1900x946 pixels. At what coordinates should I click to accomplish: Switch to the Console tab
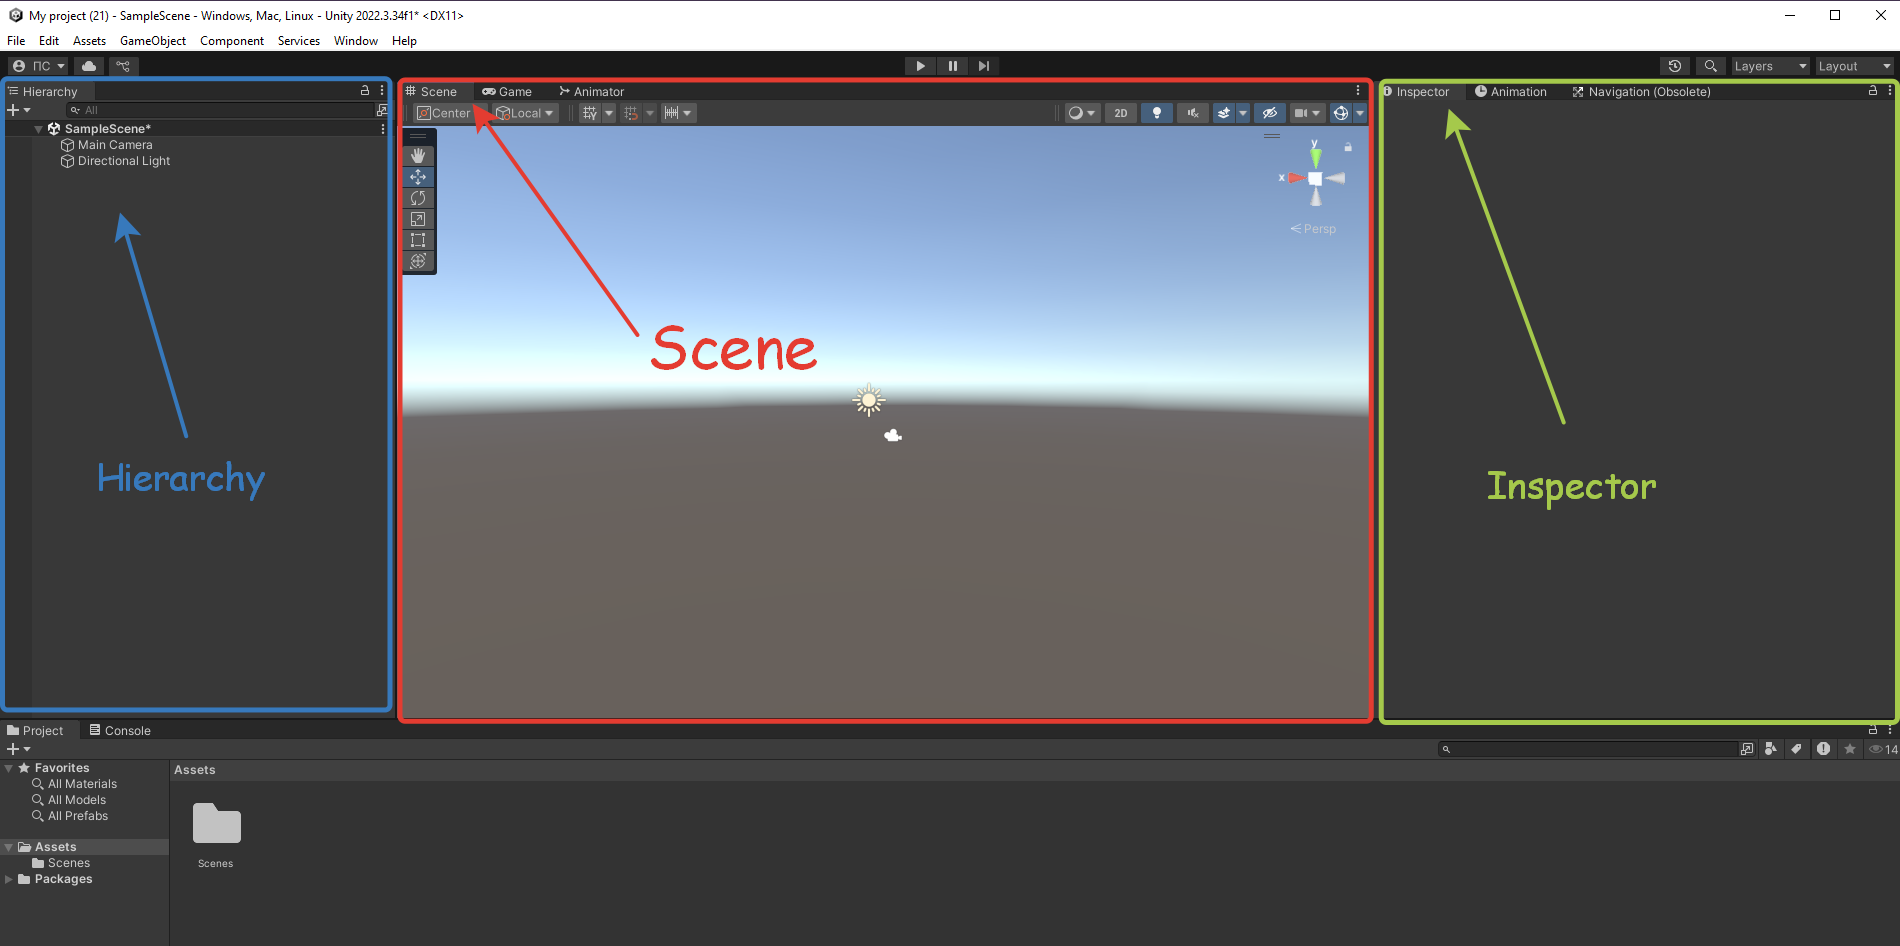(120, 730)
